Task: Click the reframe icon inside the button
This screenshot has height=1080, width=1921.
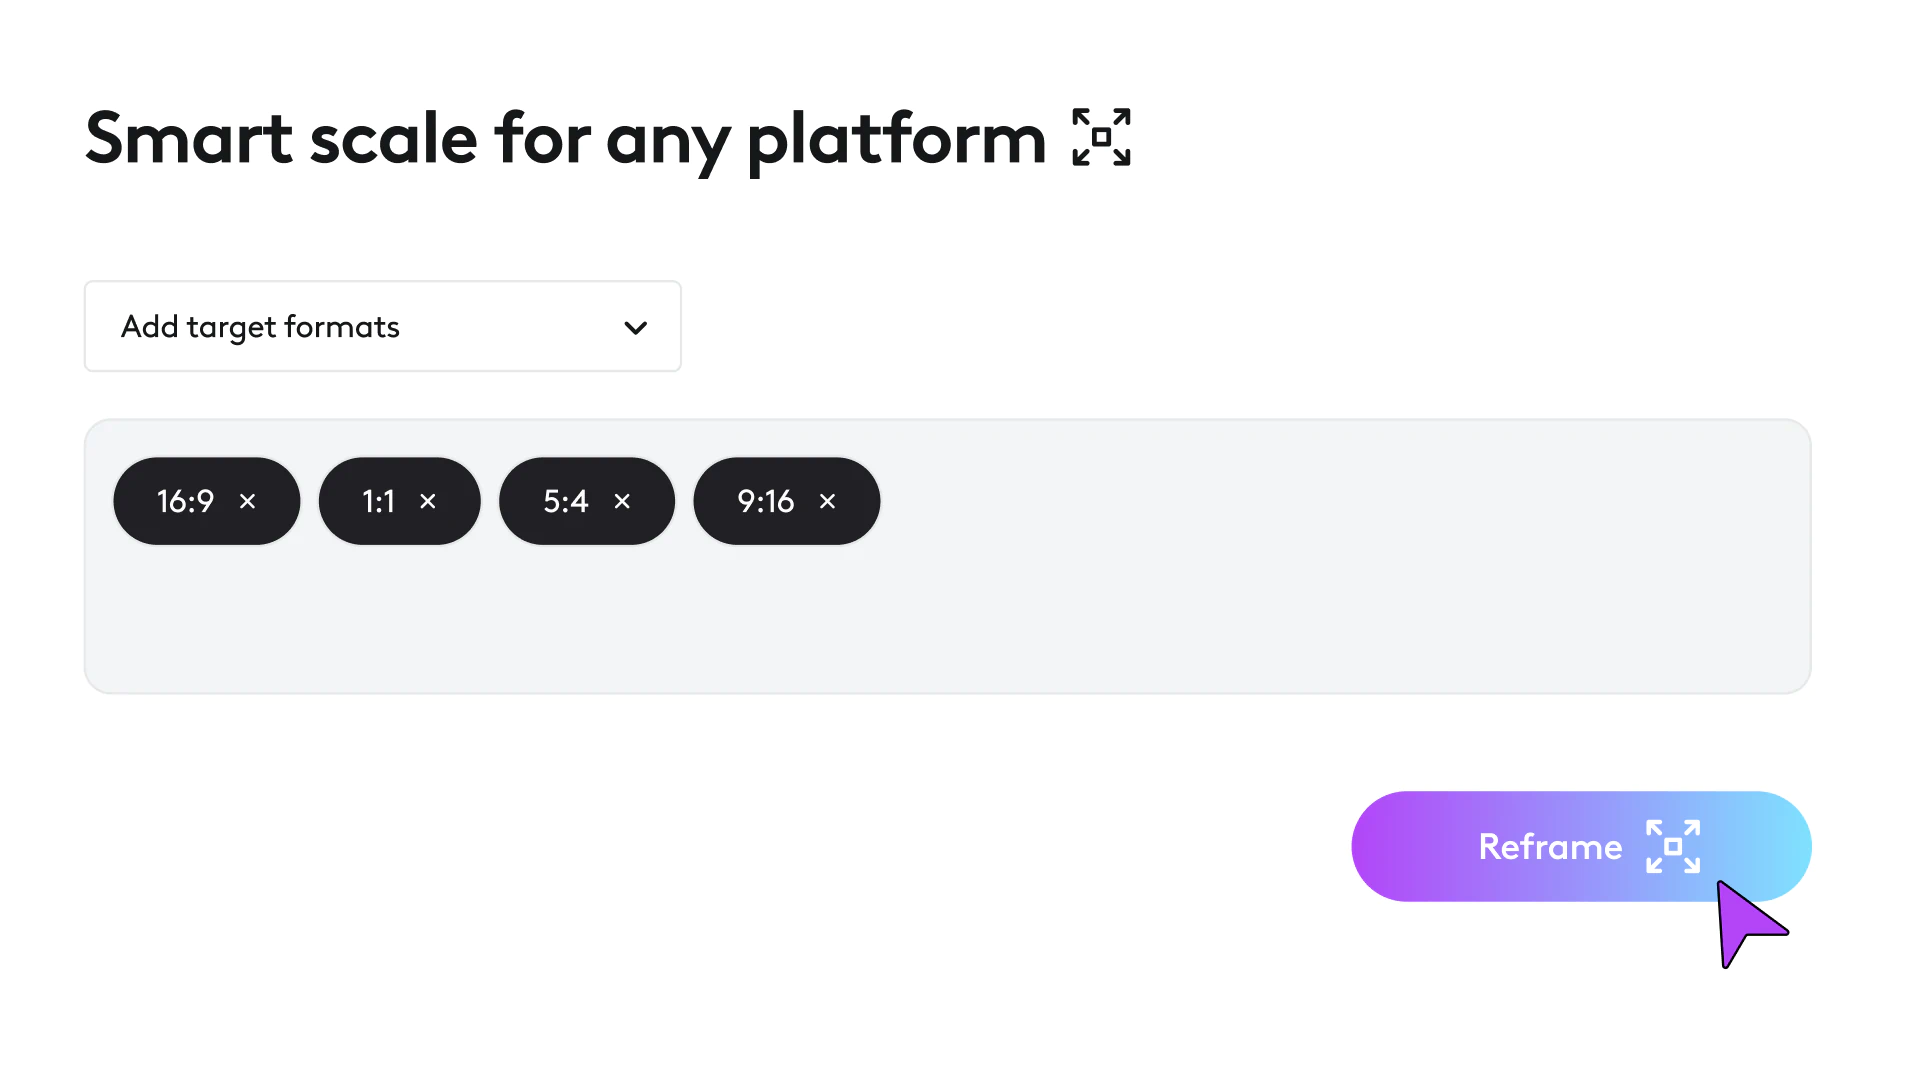Action: click(x=1673, y=846)
